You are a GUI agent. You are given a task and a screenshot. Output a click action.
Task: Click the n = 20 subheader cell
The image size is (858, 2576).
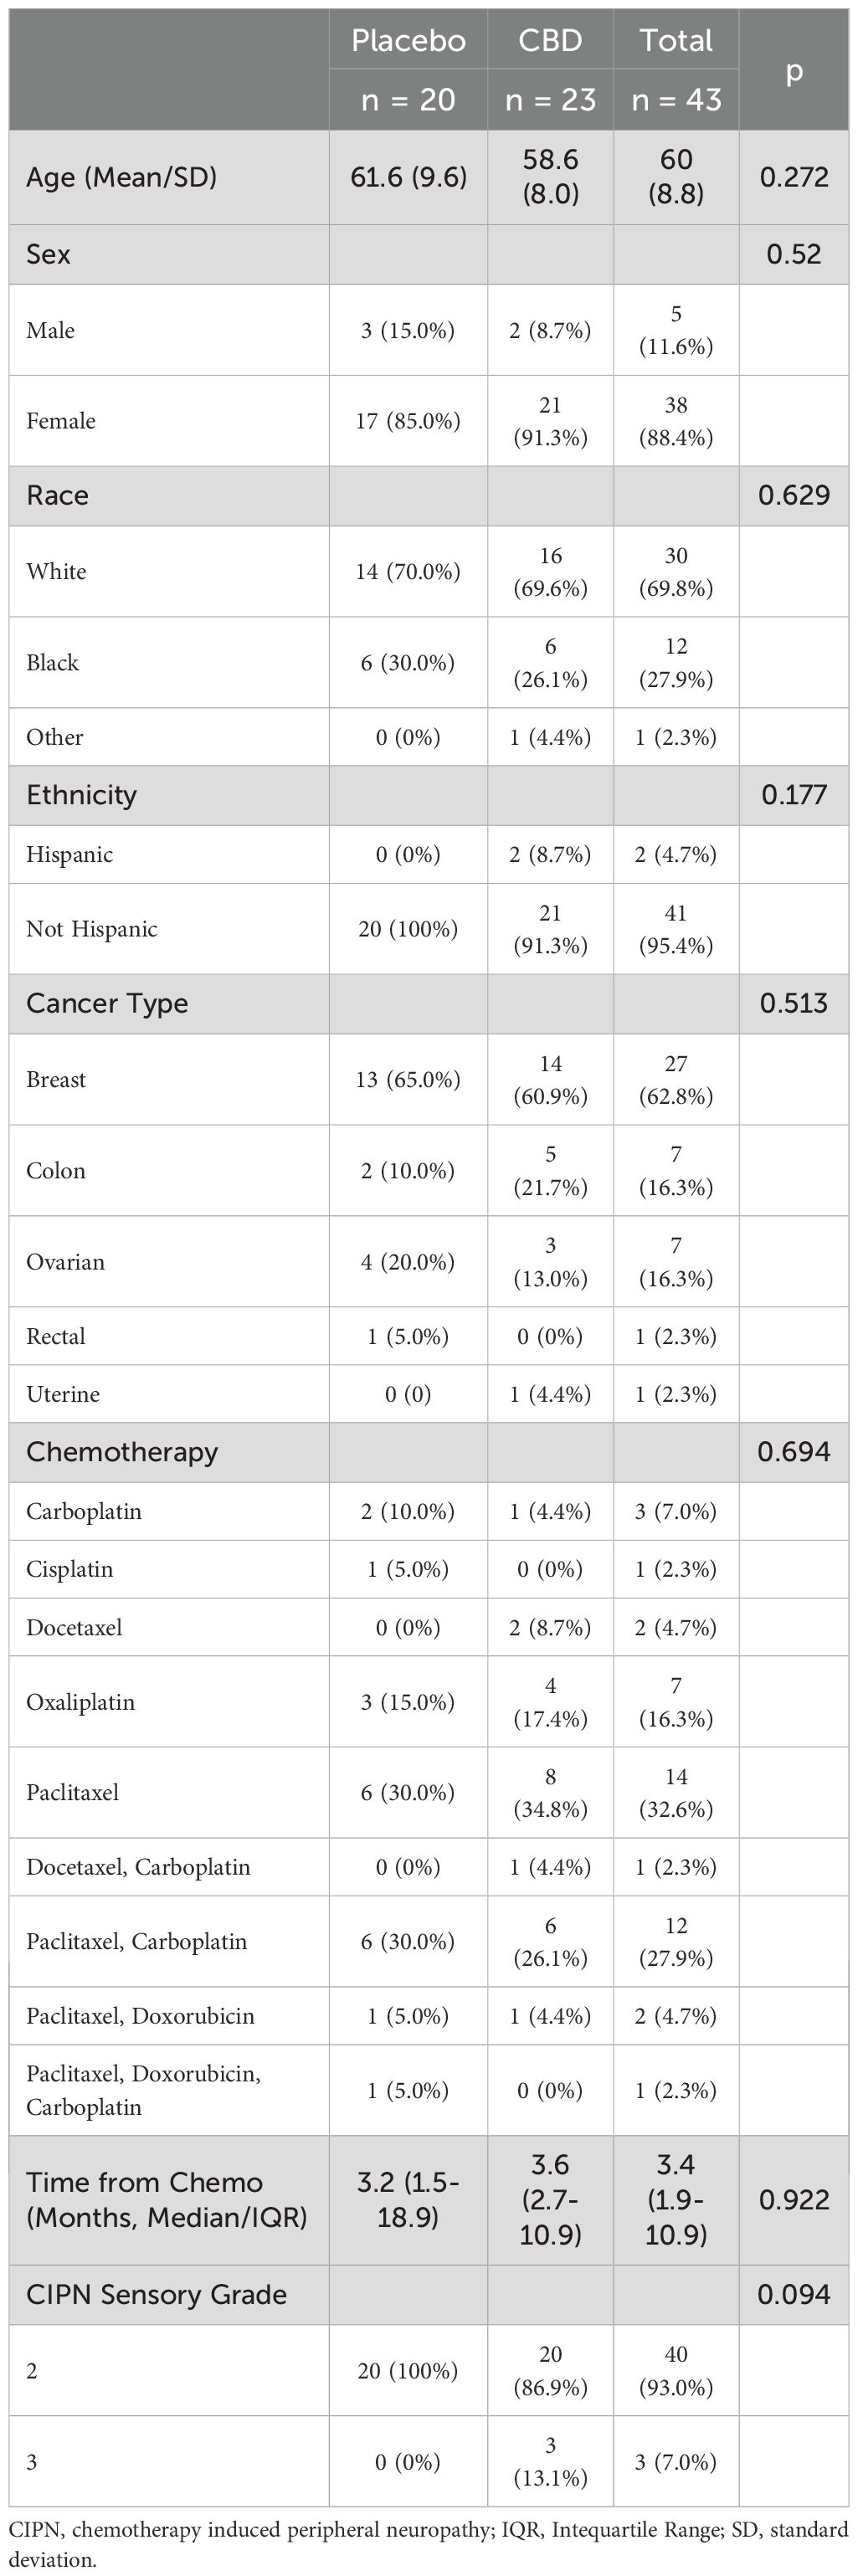pos(408,100)
